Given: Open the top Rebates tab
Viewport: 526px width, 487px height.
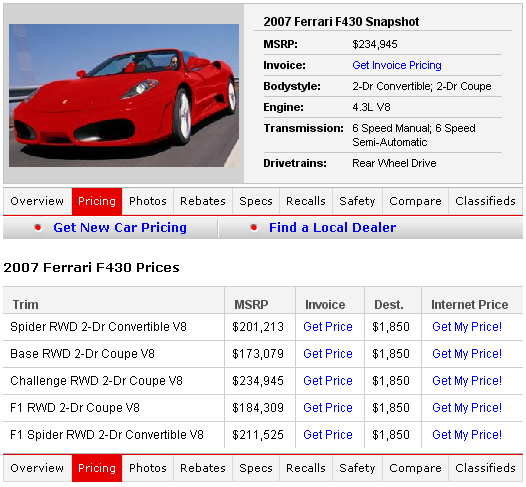Looking at the screenshot, I should coord(203,201).
